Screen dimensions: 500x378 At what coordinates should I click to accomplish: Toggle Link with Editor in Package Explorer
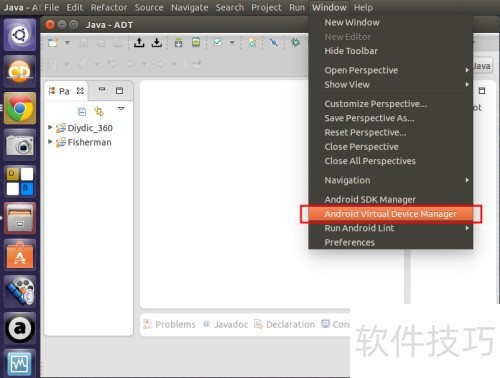tap(99, 111)
